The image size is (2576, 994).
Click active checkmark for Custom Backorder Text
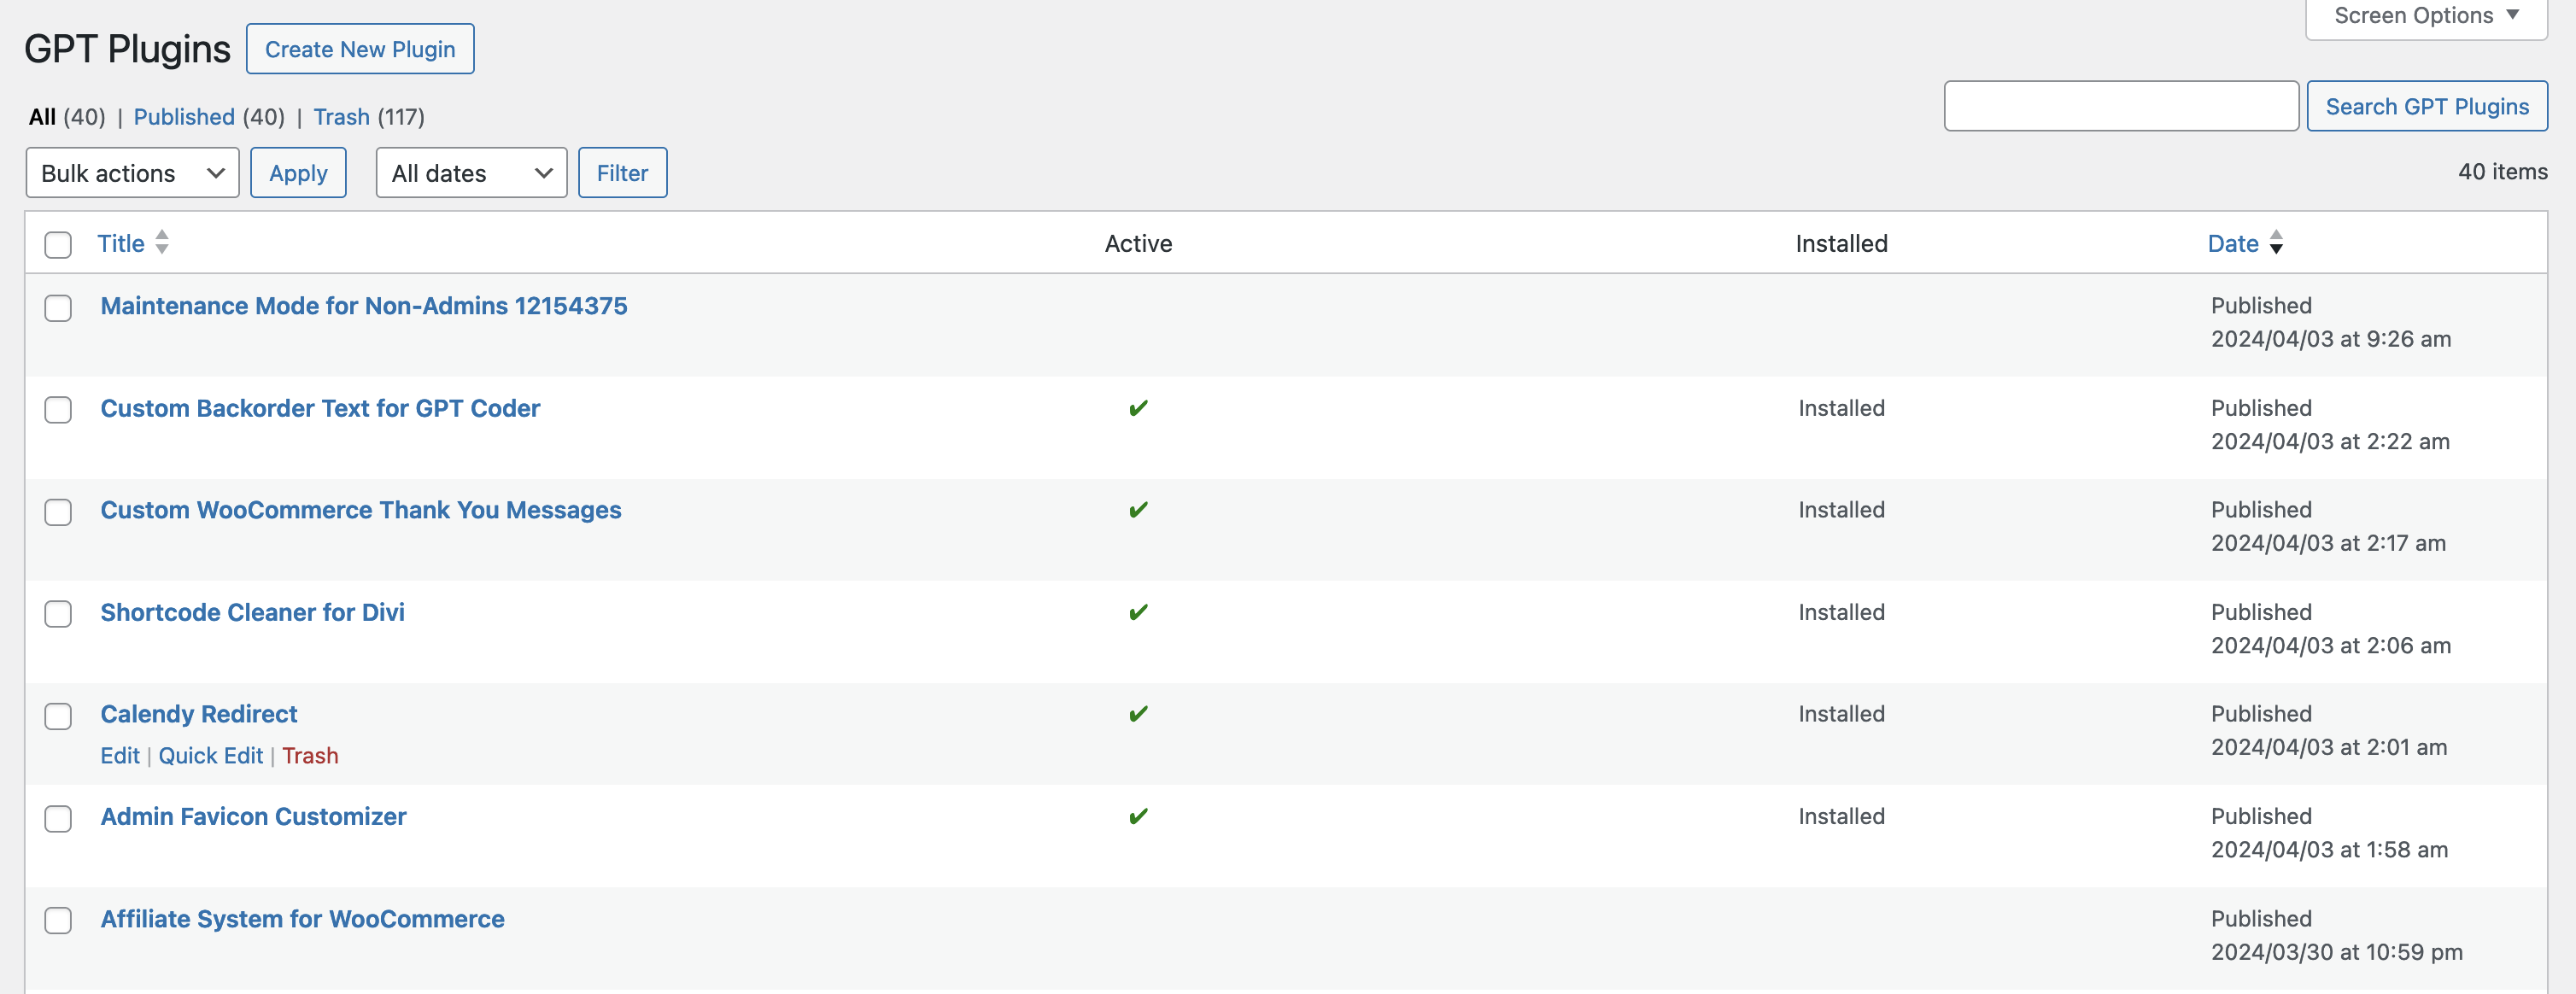pyautogui.click(x=1138, y=408)
